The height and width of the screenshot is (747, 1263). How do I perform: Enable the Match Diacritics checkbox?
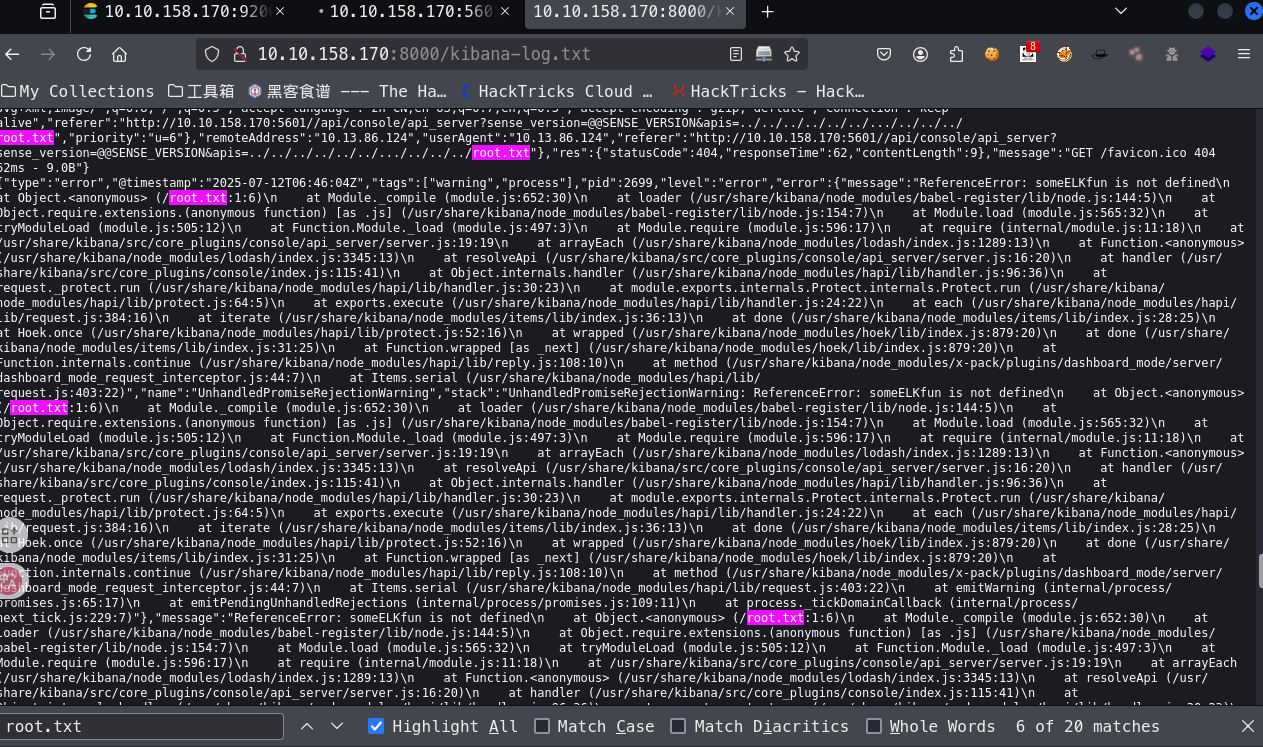coord(678,726)
